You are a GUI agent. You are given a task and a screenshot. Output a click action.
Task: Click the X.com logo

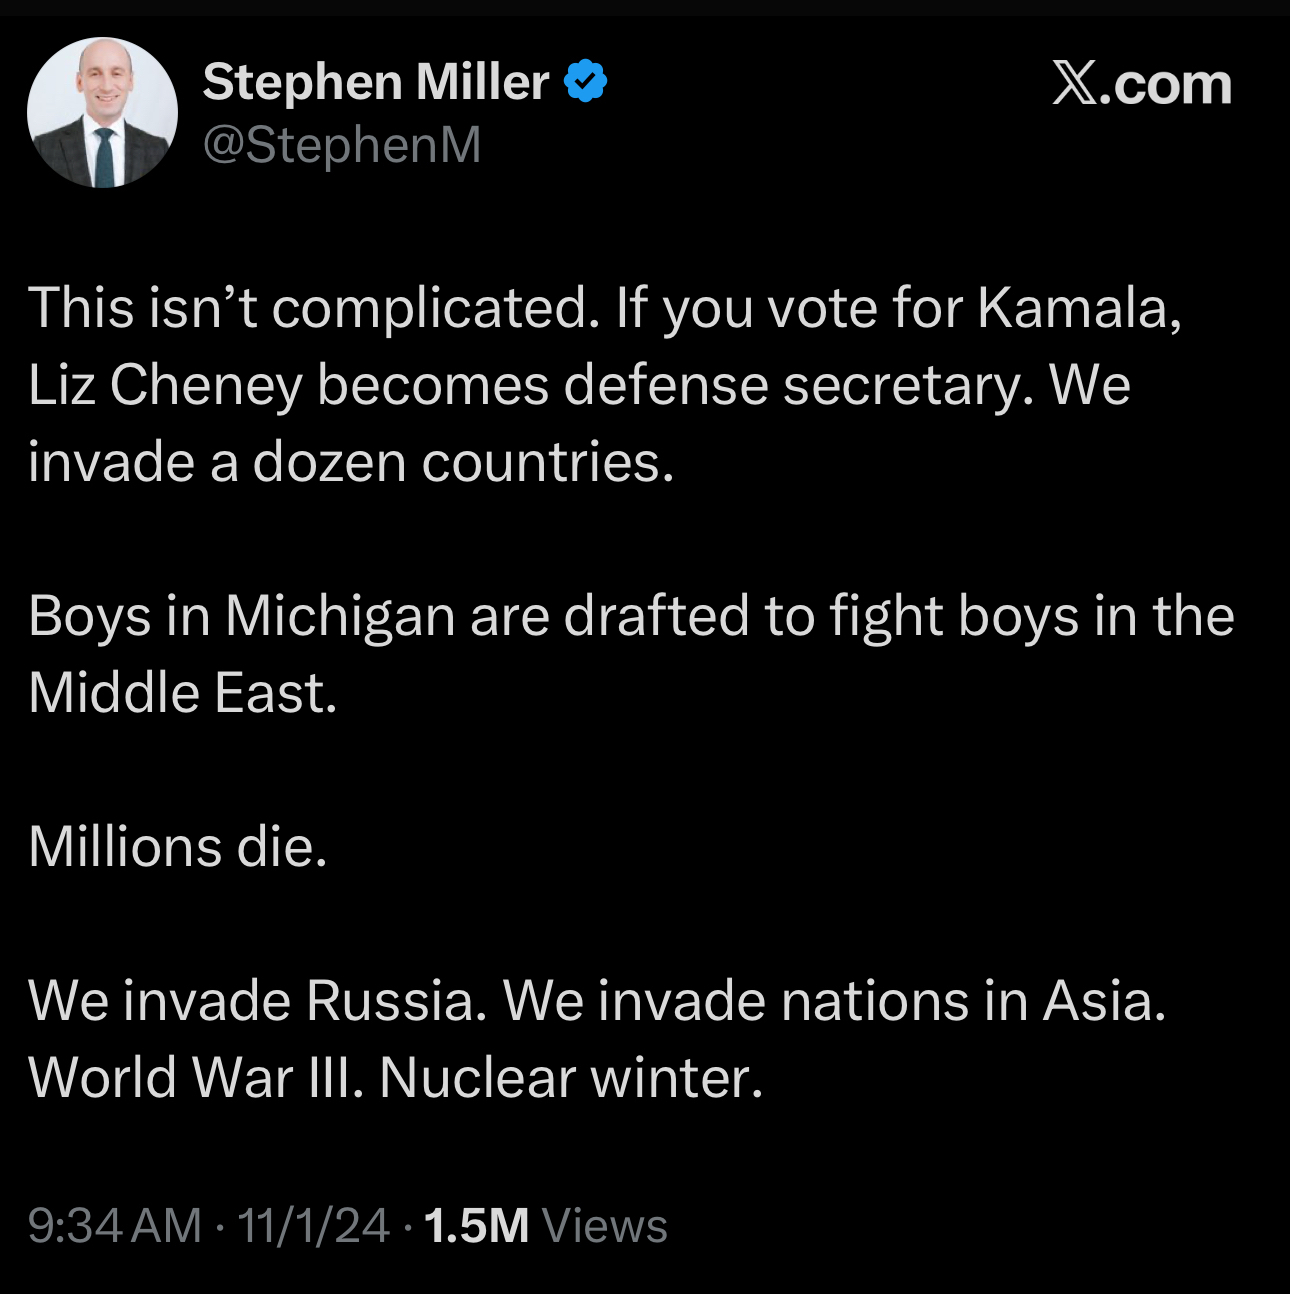[1141, 84]
